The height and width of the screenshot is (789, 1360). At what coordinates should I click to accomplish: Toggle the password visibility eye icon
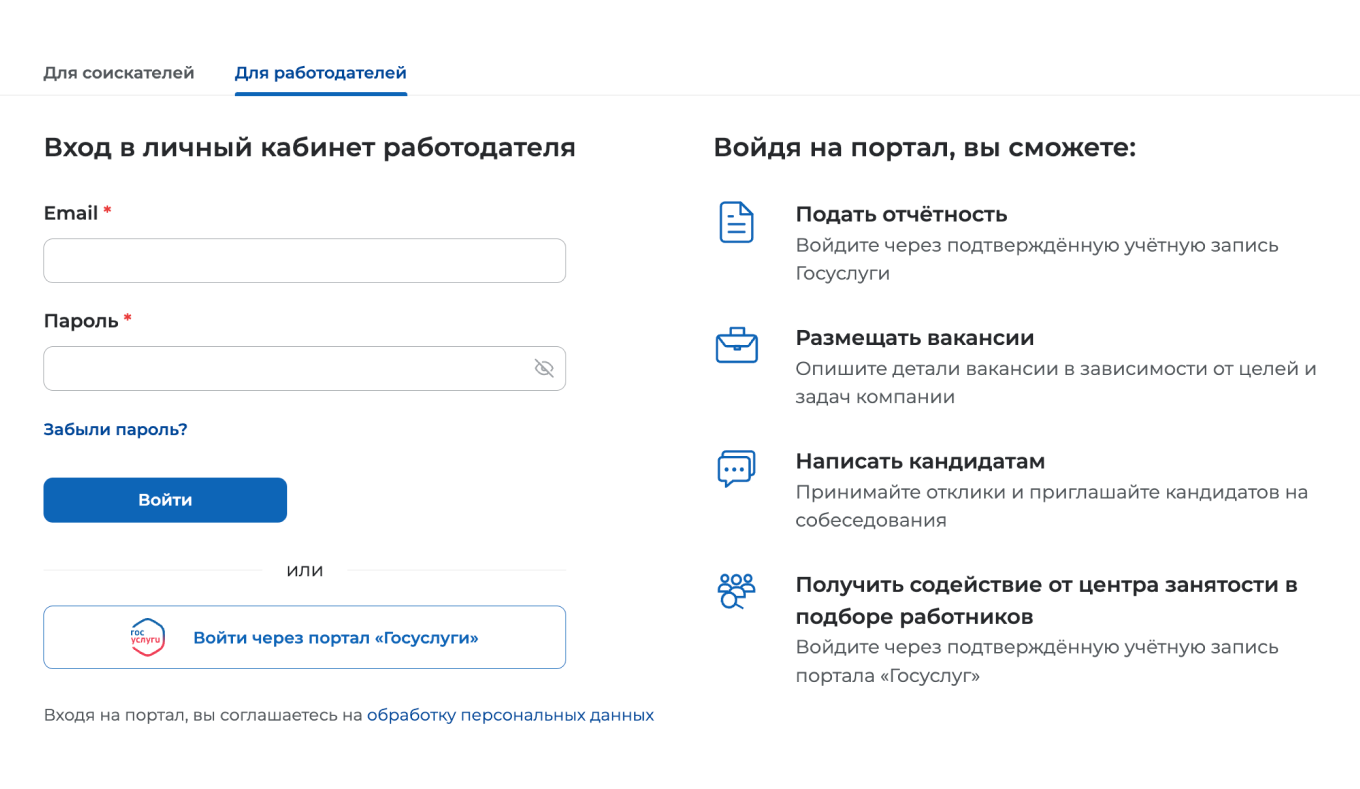coord(544,368)
